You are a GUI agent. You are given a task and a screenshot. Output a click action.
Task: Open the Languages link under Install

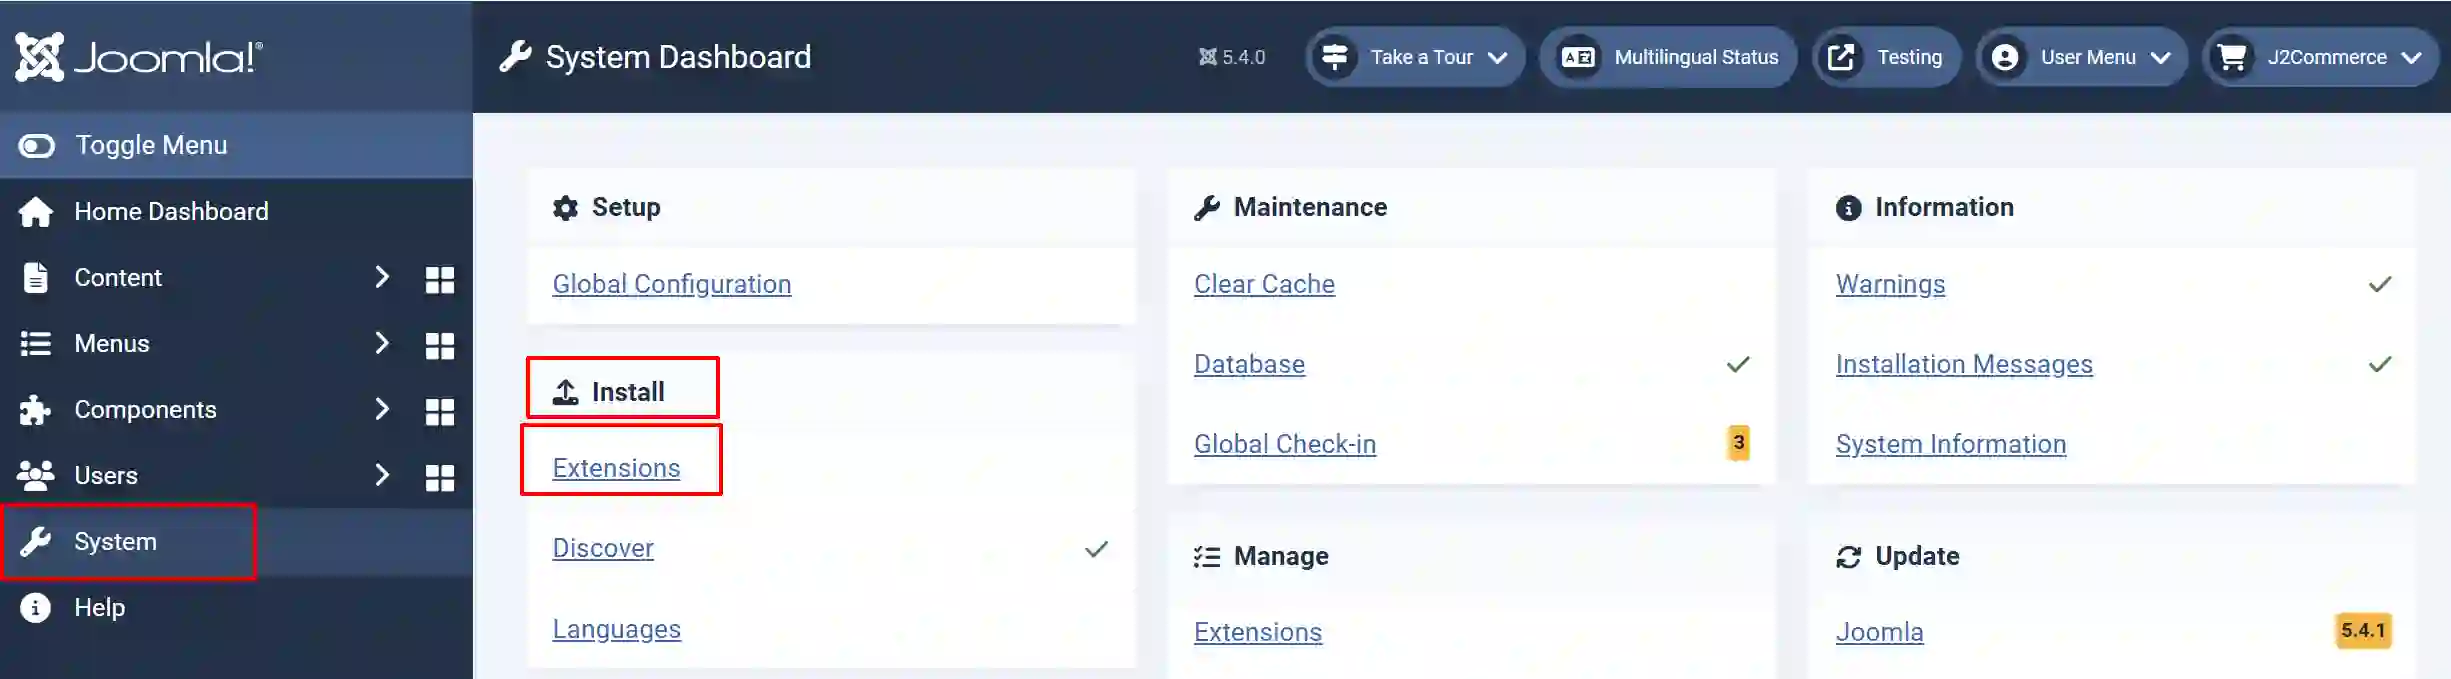pos(617,629)
